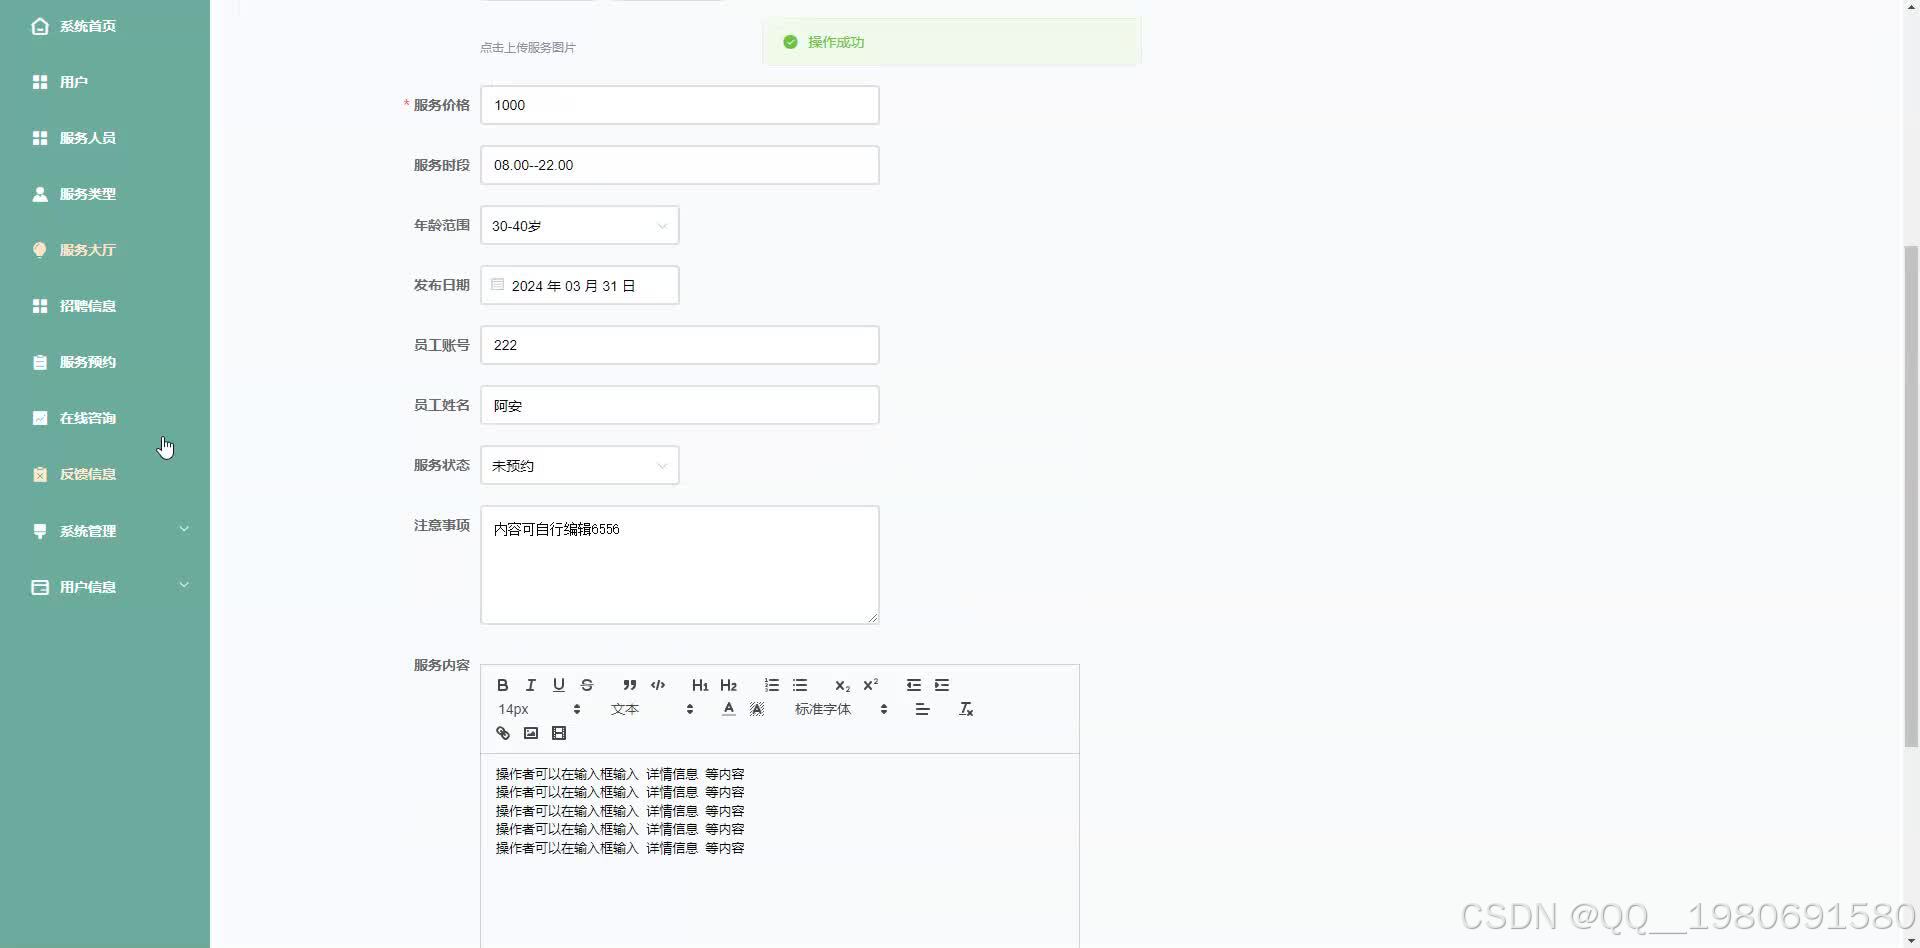Click the bold formatting icon

[x=503, y=685]
